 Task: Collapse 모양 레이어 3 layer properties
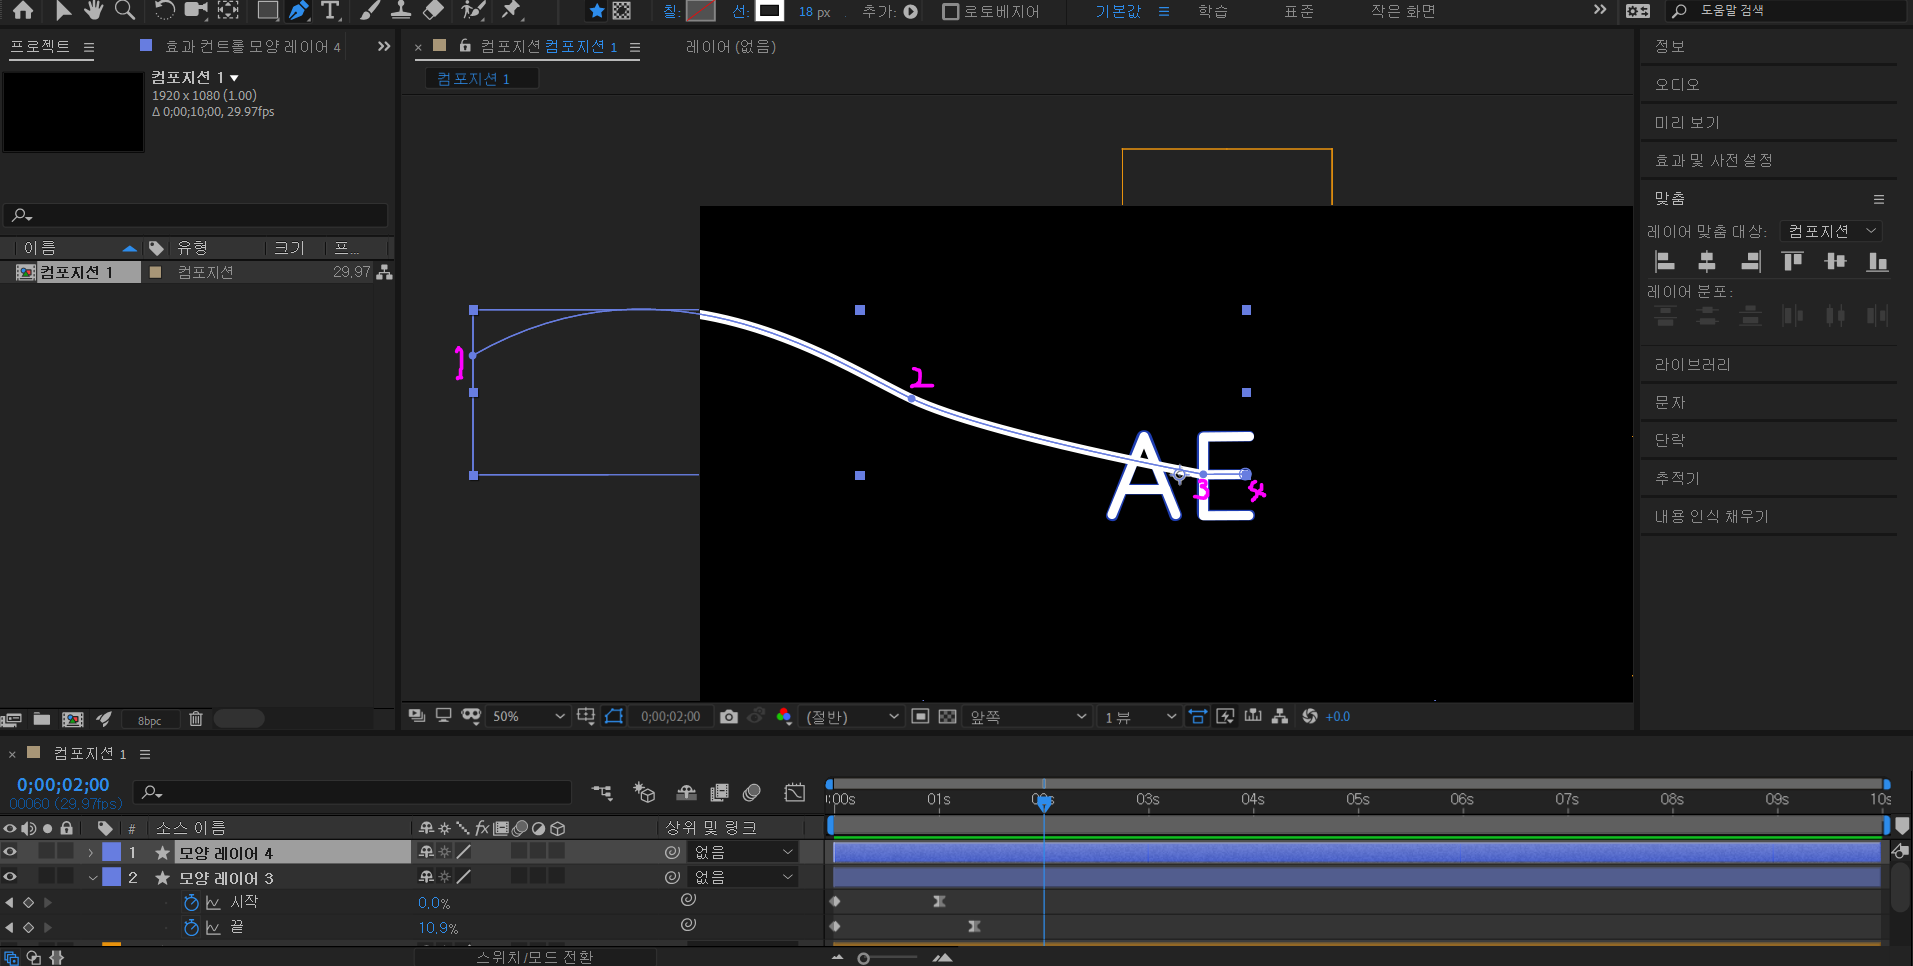[x=92, y=877]
